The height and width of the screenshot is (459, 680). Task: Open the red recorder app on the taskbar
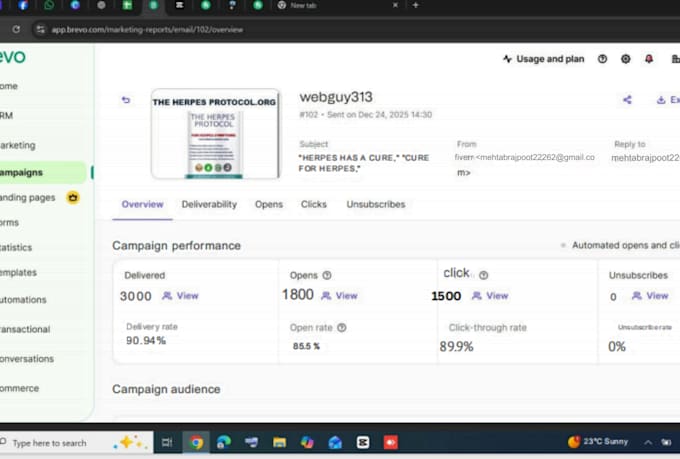391,443
